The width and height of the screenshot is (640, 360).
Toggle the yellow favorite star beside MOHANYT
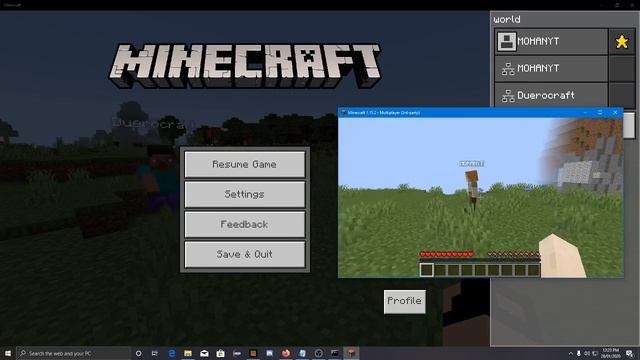(622, 42)
